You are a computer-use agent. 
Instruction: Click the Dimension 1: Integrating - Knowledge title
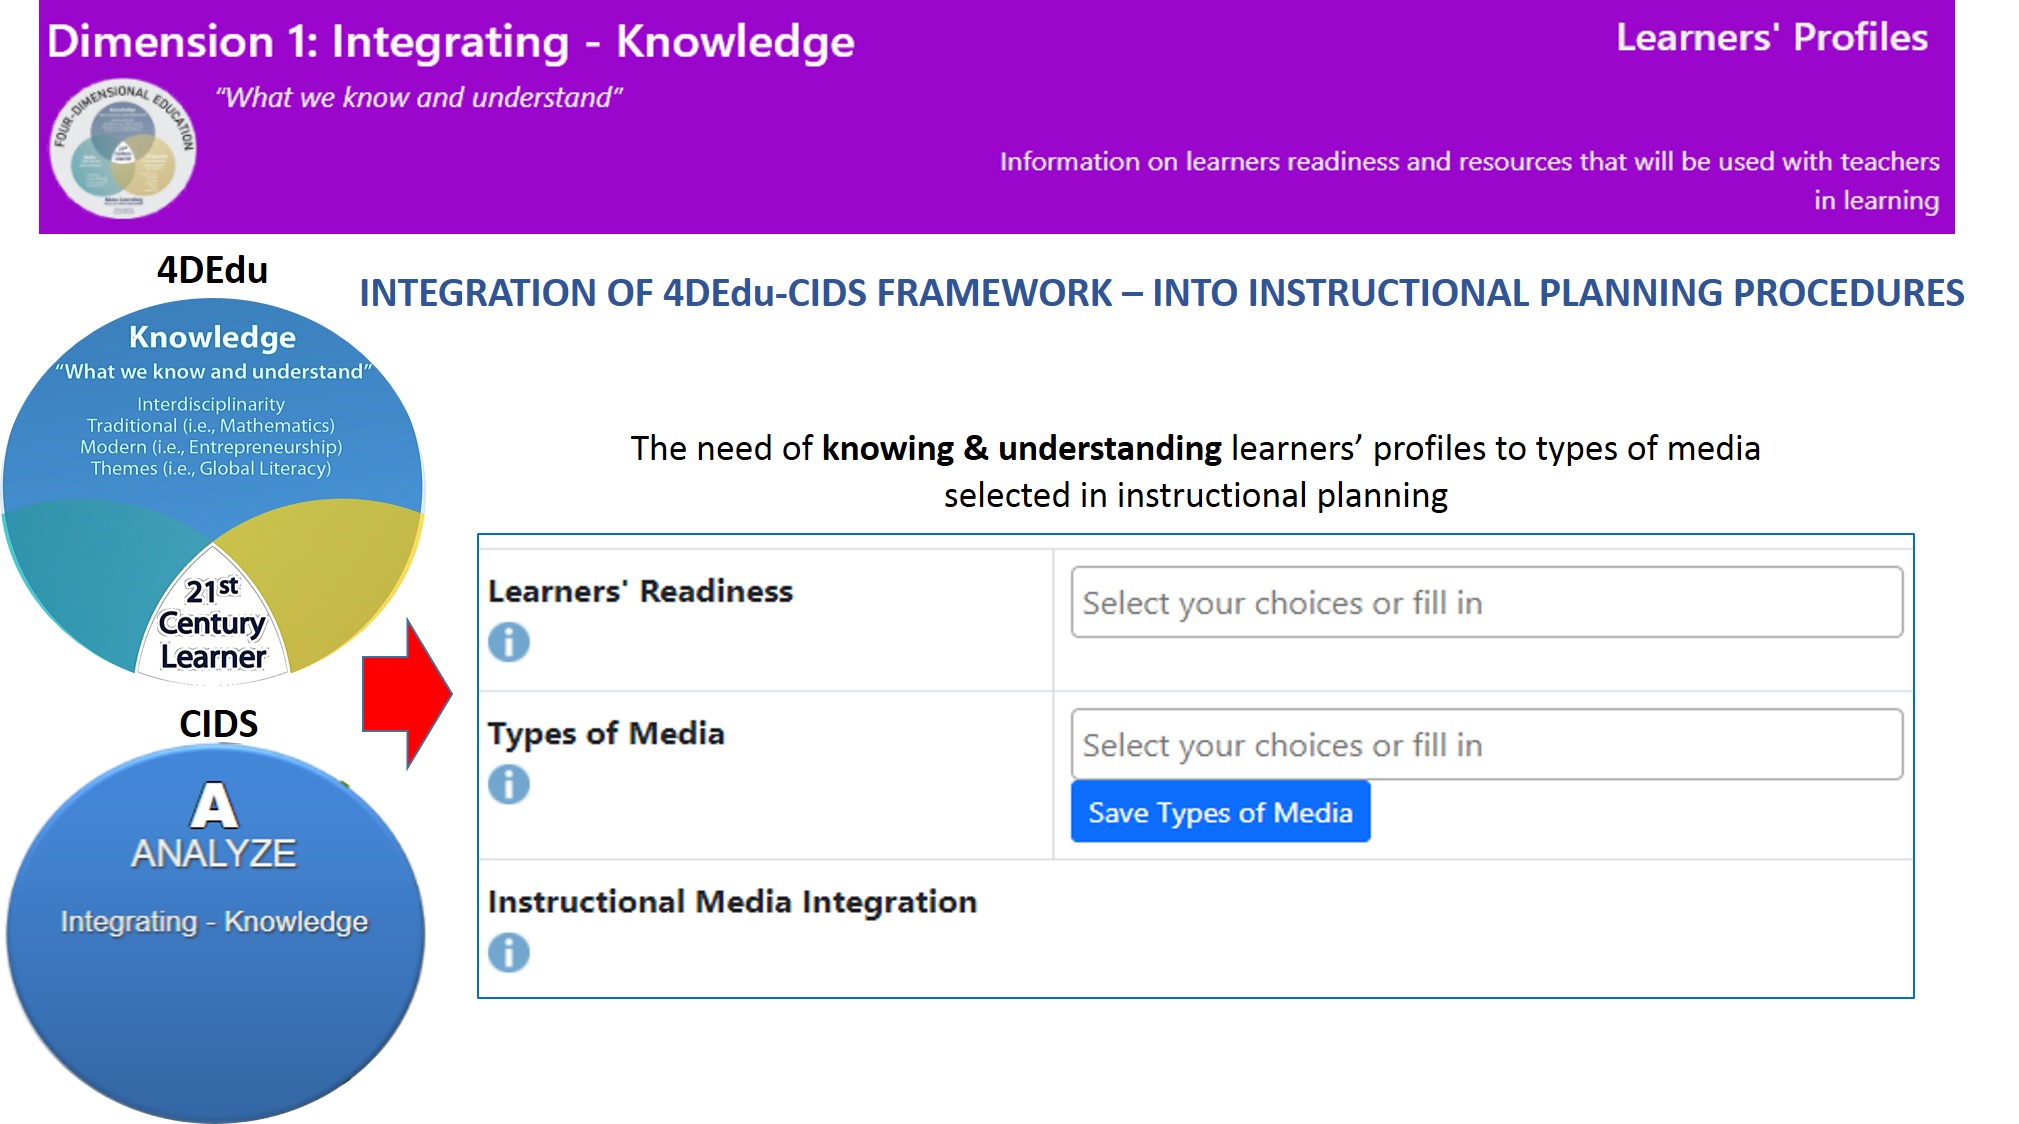[x=451, y=42]
